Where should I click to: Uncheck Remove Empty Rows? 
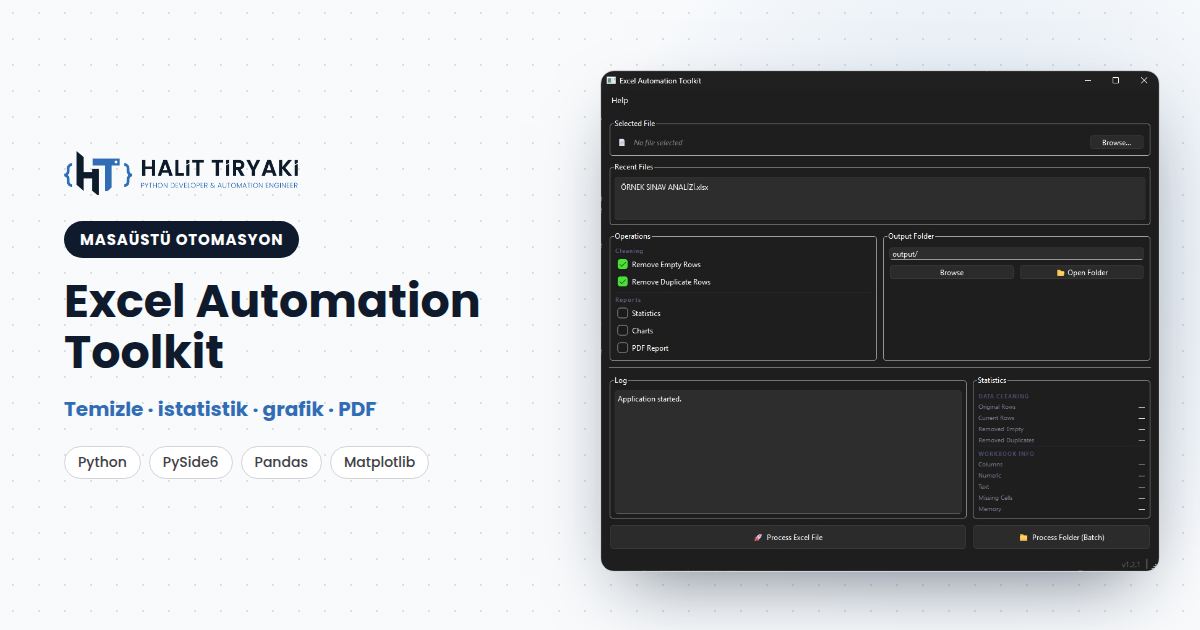(x=623, y=264)
